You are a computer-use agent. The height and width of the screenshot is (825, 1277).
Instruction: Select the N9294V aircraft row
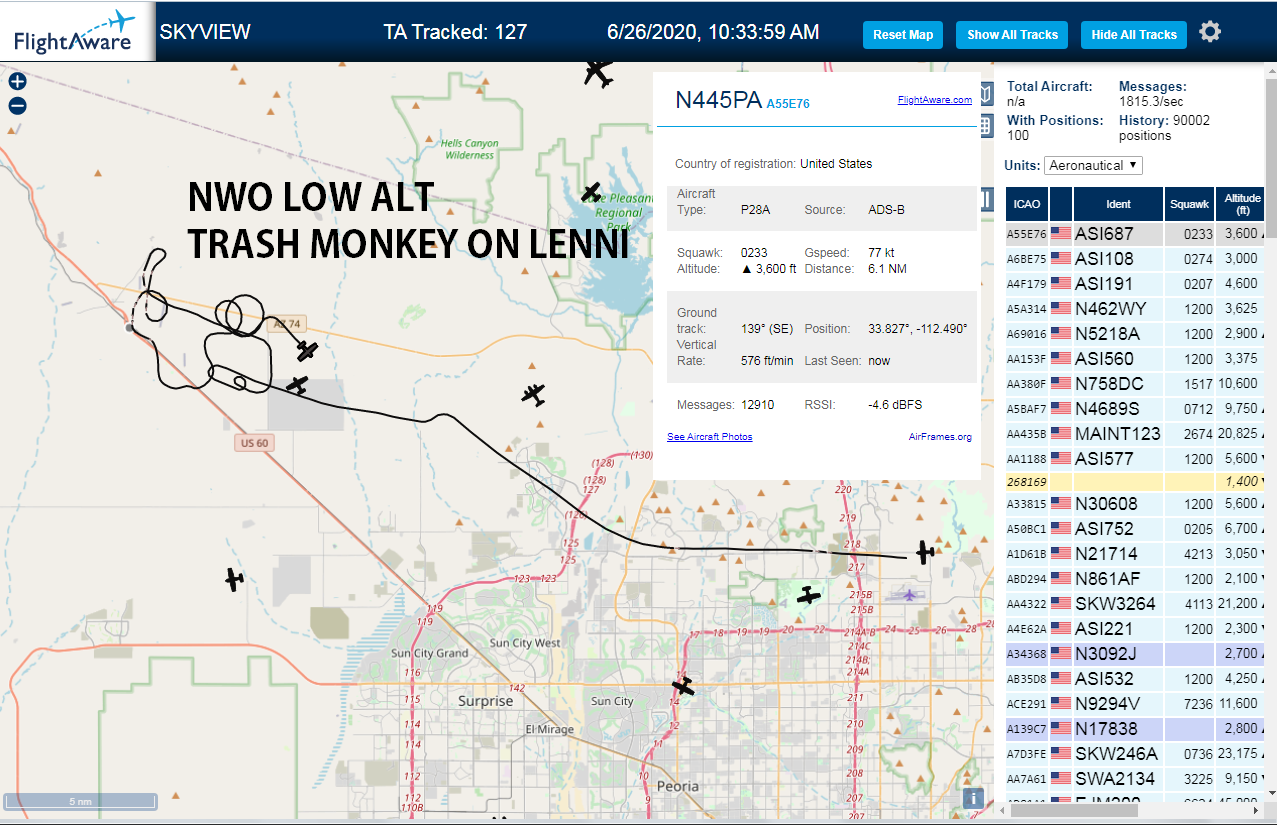(x=1135, y=704)
